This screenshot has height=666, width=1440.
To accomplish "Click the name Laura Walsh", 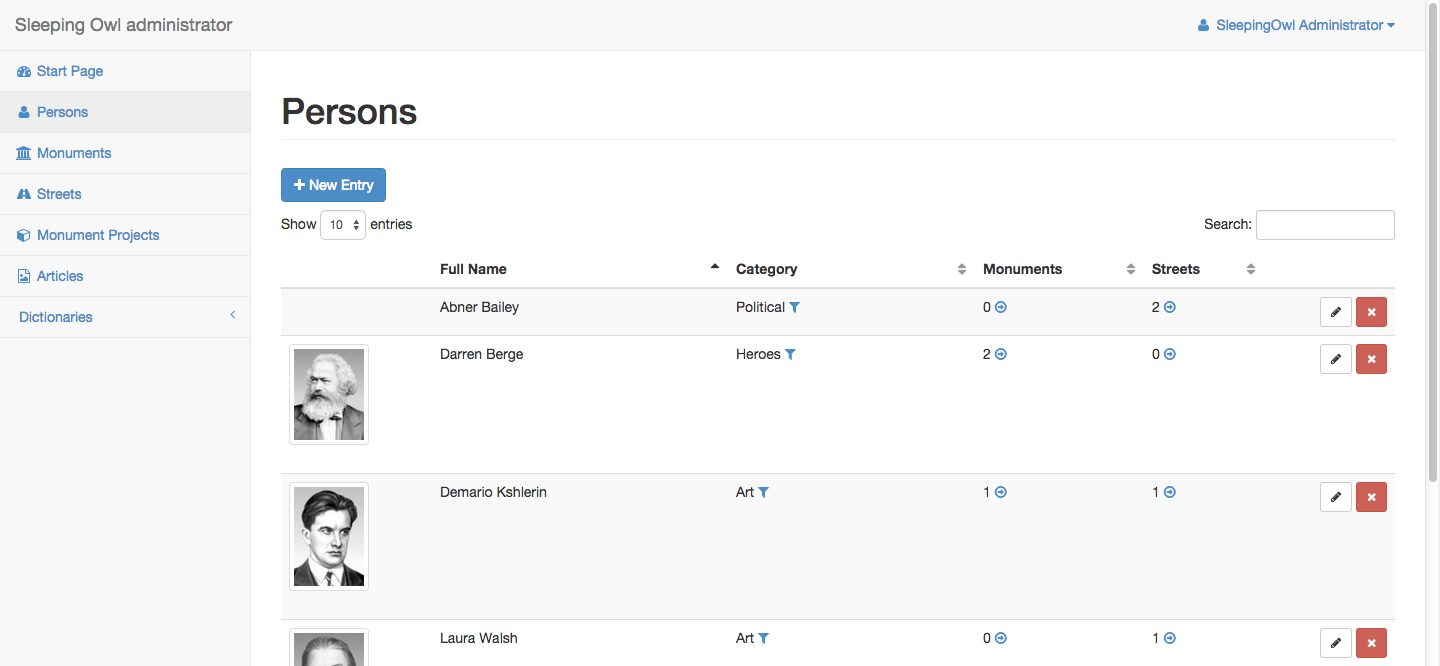I will click(478, 638).
